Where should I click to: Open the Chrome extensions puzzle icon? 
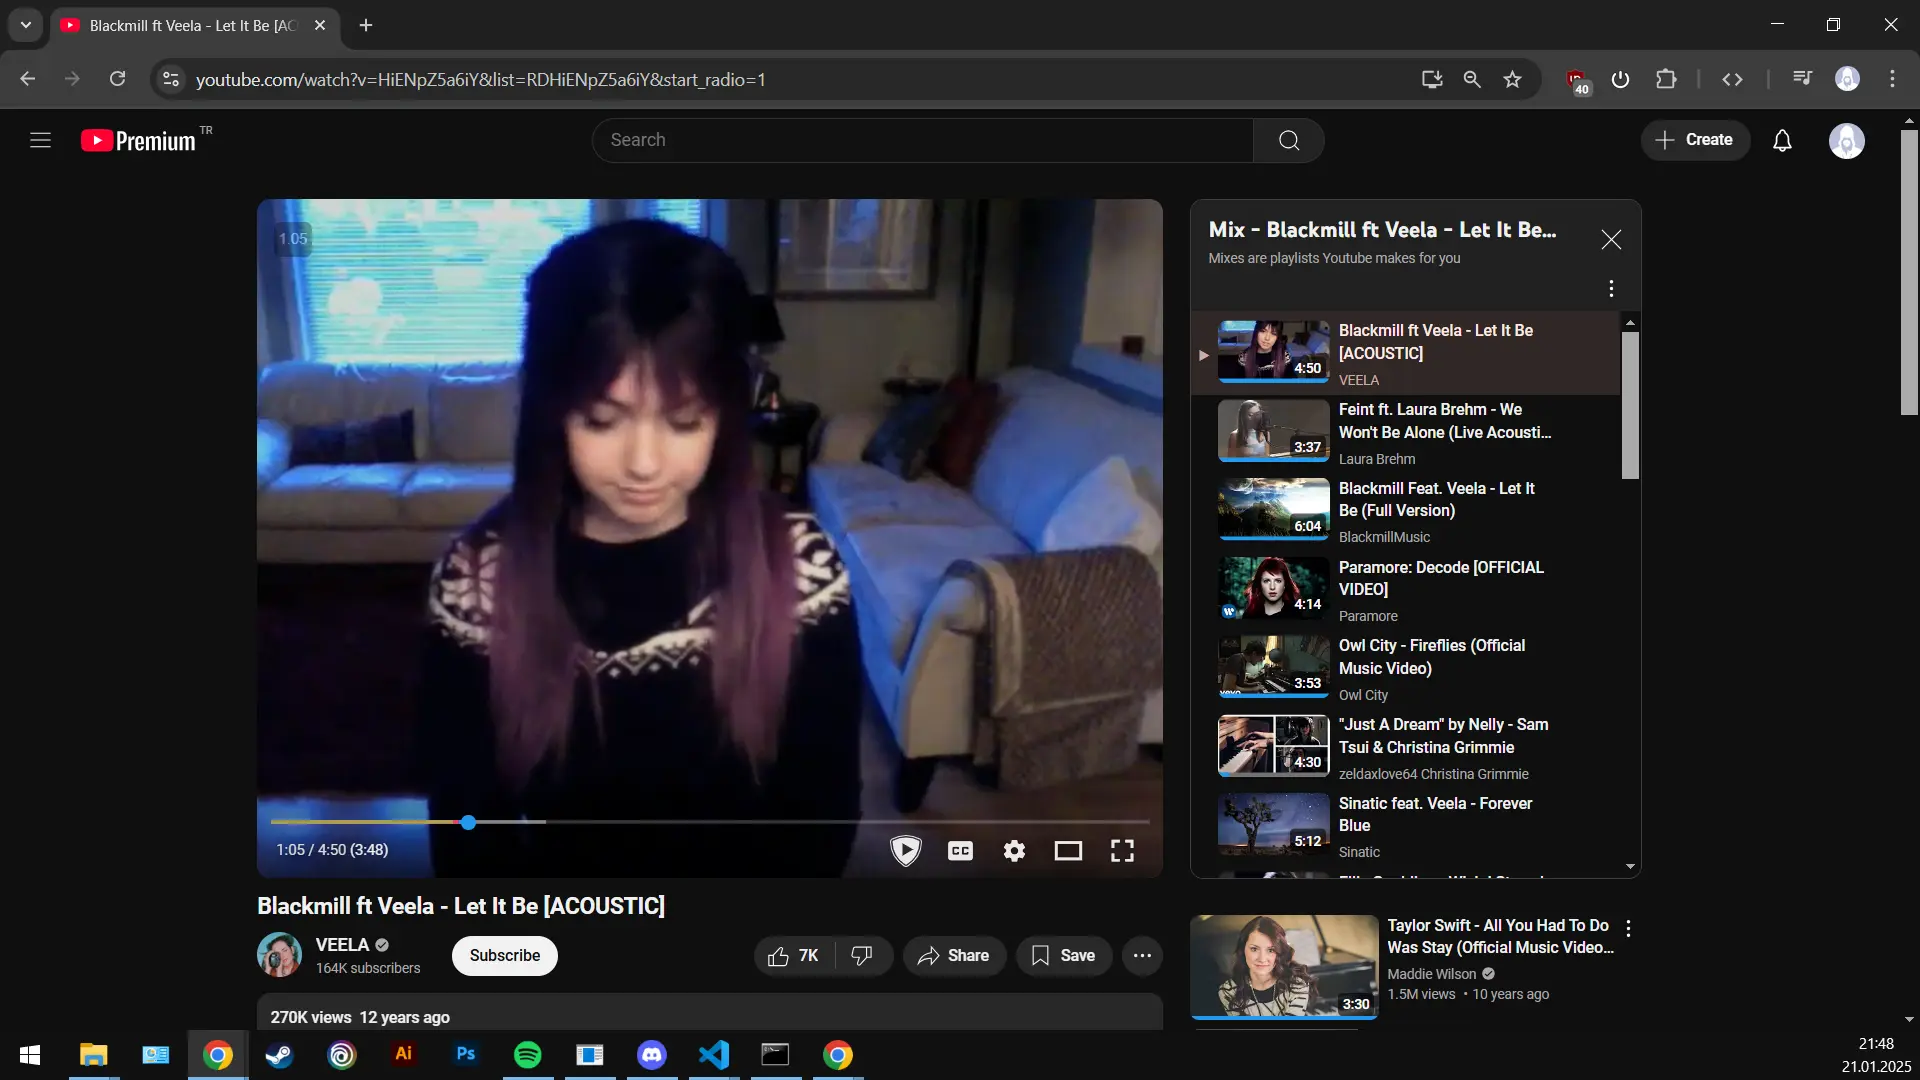pos(1666,79)
